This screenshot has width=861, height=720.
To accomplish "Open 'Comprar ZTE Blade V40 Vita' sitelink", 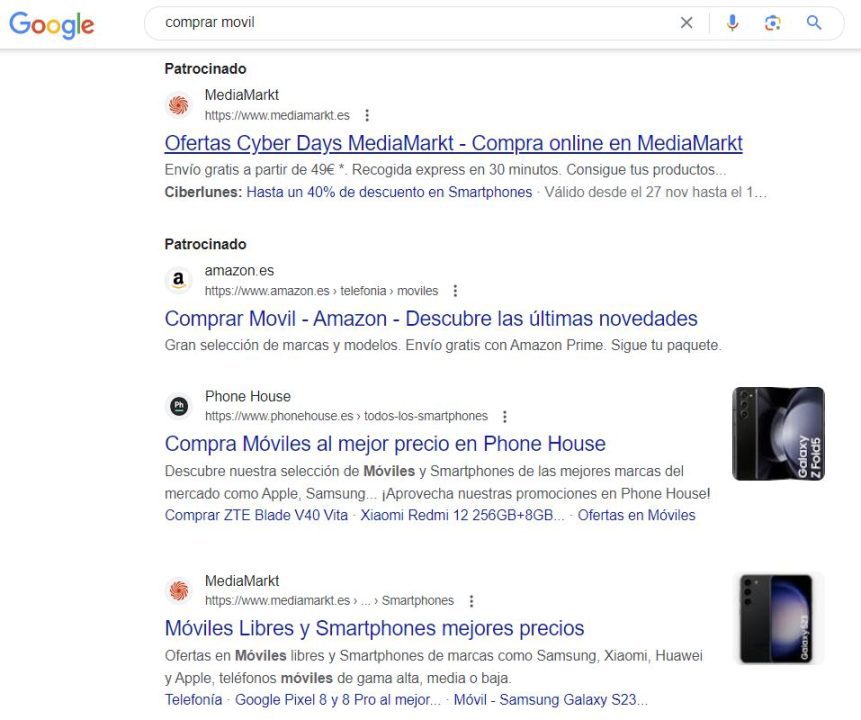I will tap(256, 515).
